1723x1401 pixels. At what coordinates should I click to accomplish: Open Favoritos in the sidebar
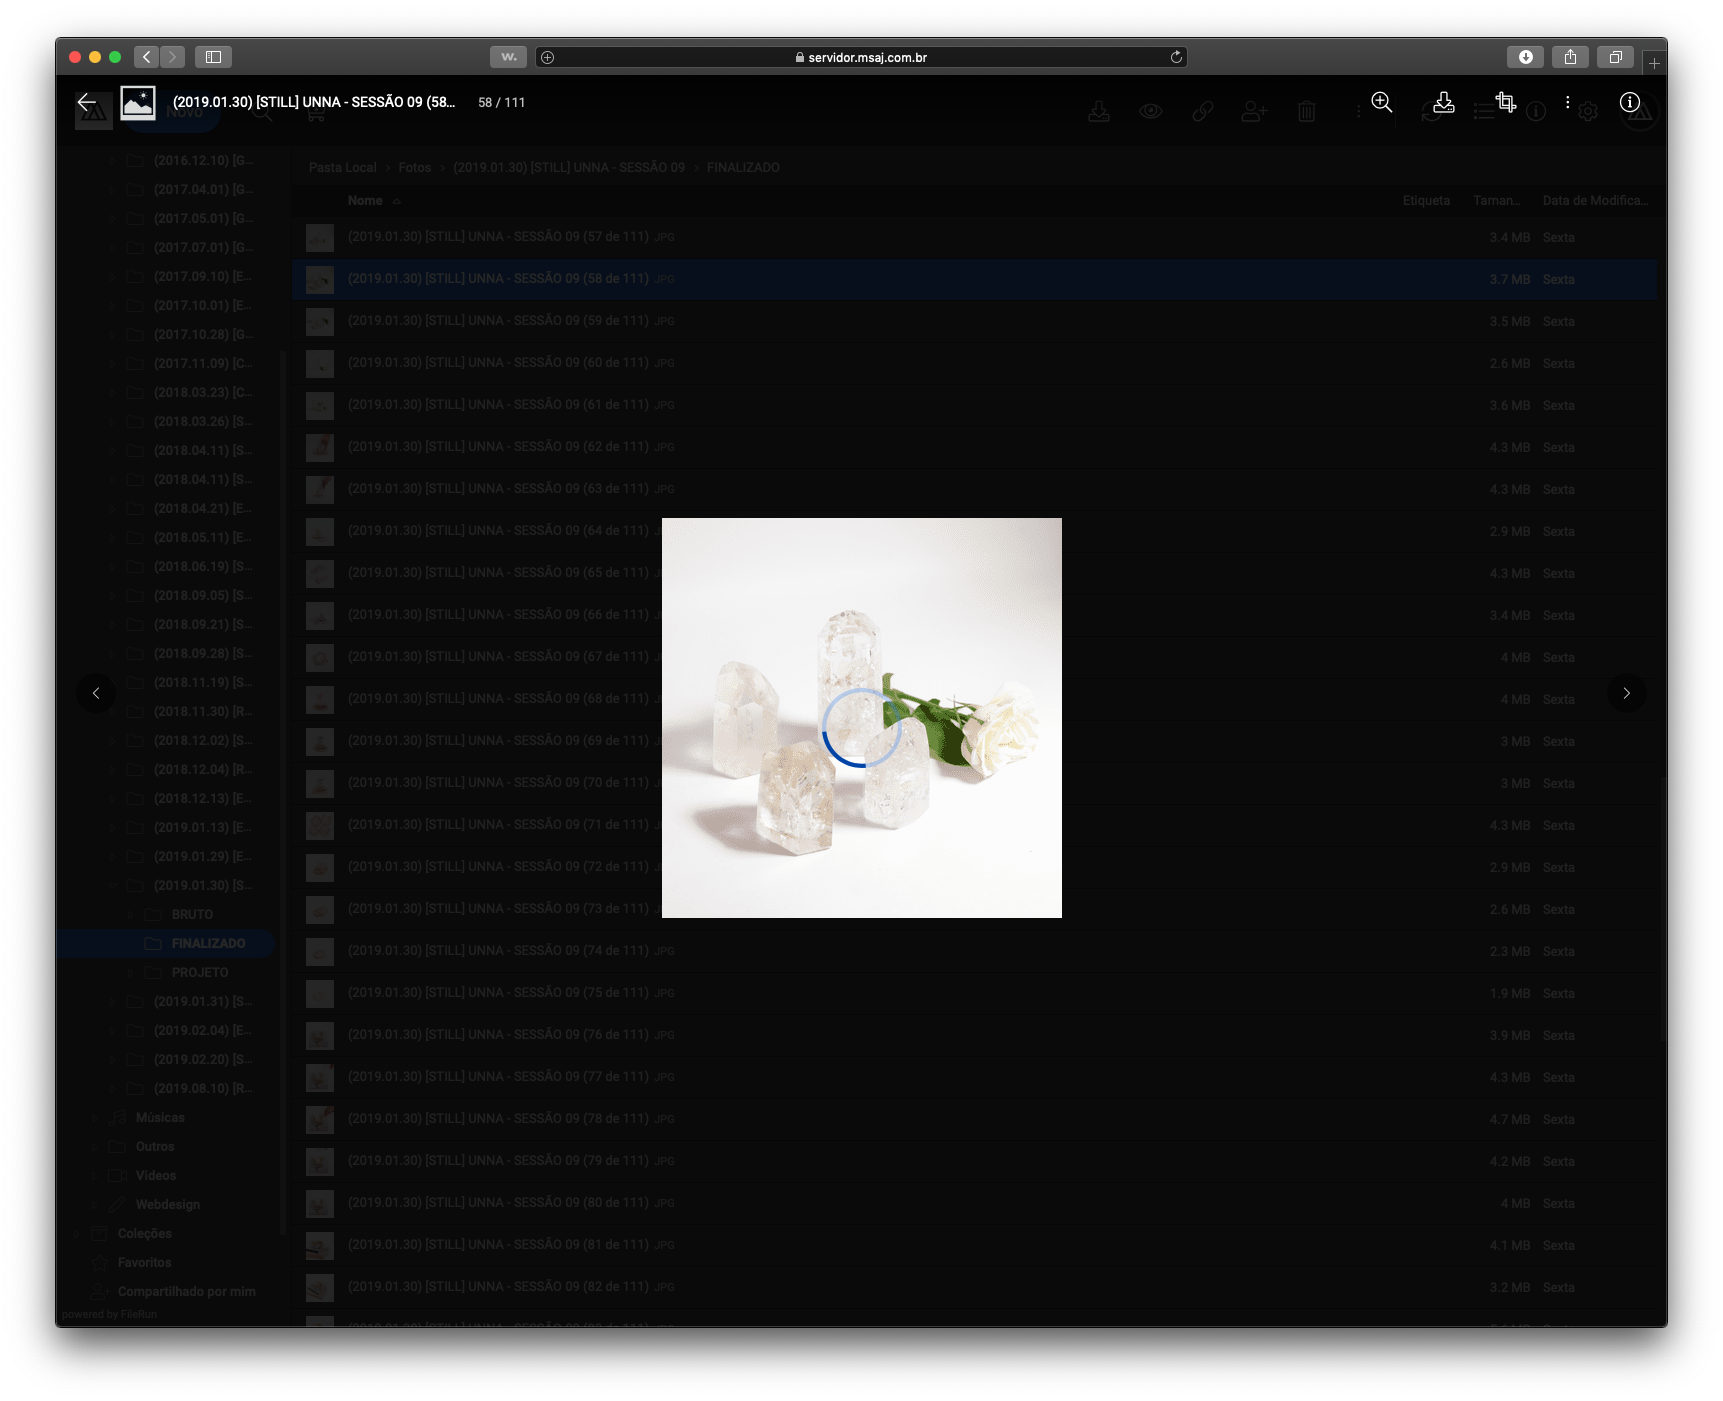(x=145, y=1263)
